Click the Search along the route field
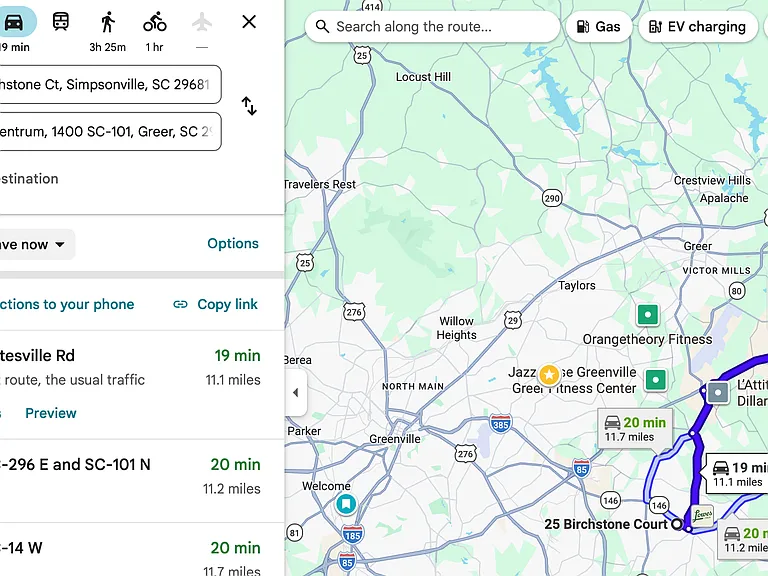 (x=432, y=26)
